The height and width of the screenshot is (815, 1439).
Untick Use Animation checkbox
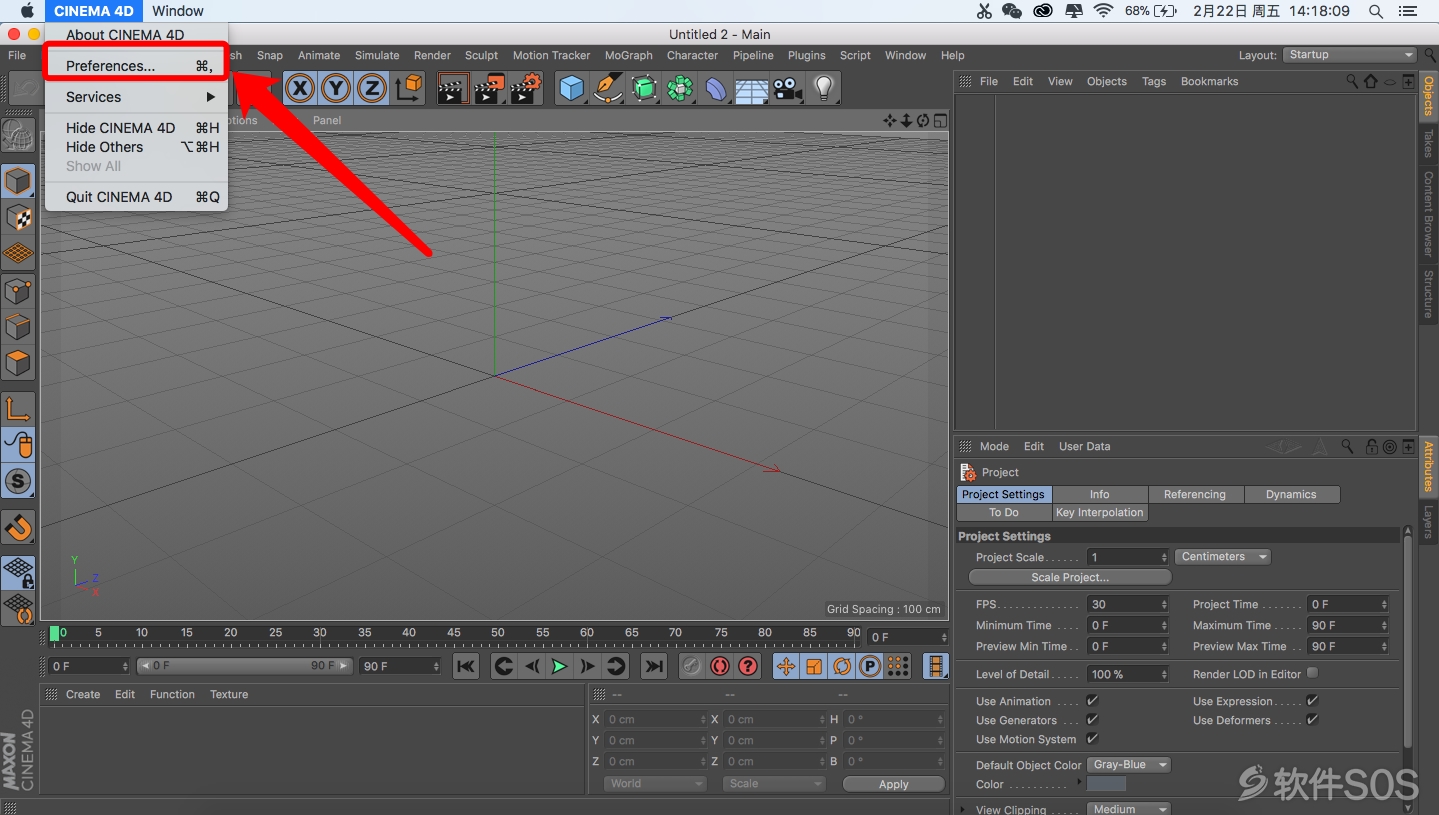(x=1092, y=701)
